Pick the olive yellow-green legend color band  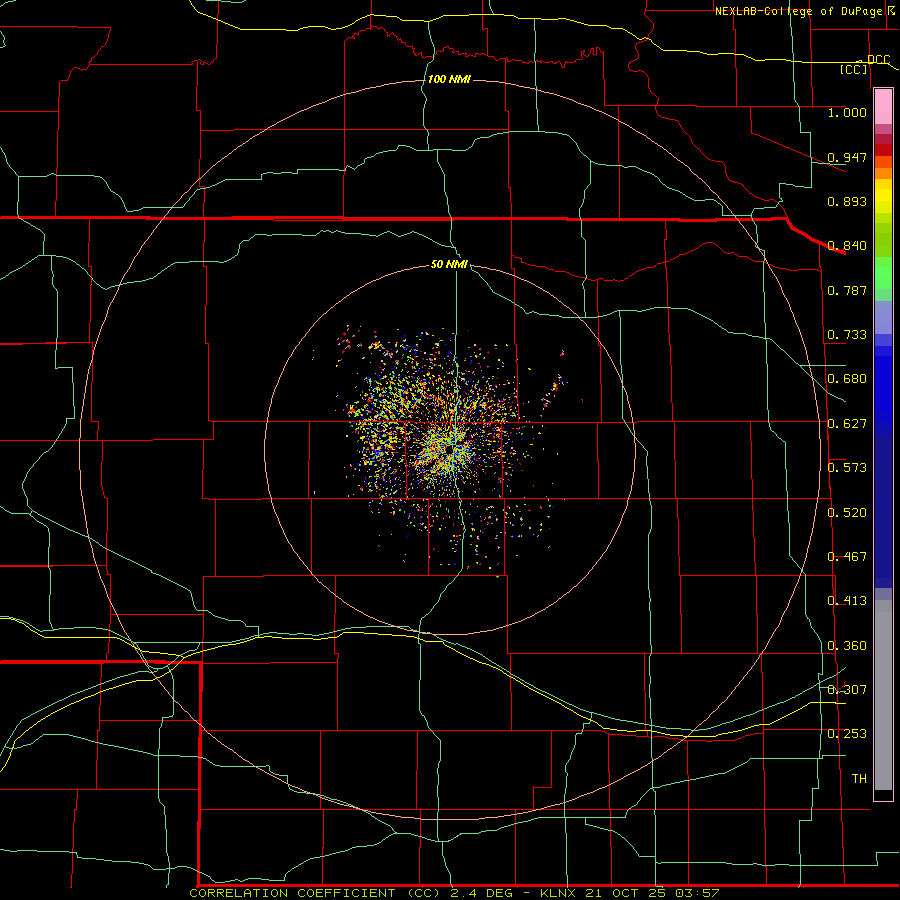[883, 239]
